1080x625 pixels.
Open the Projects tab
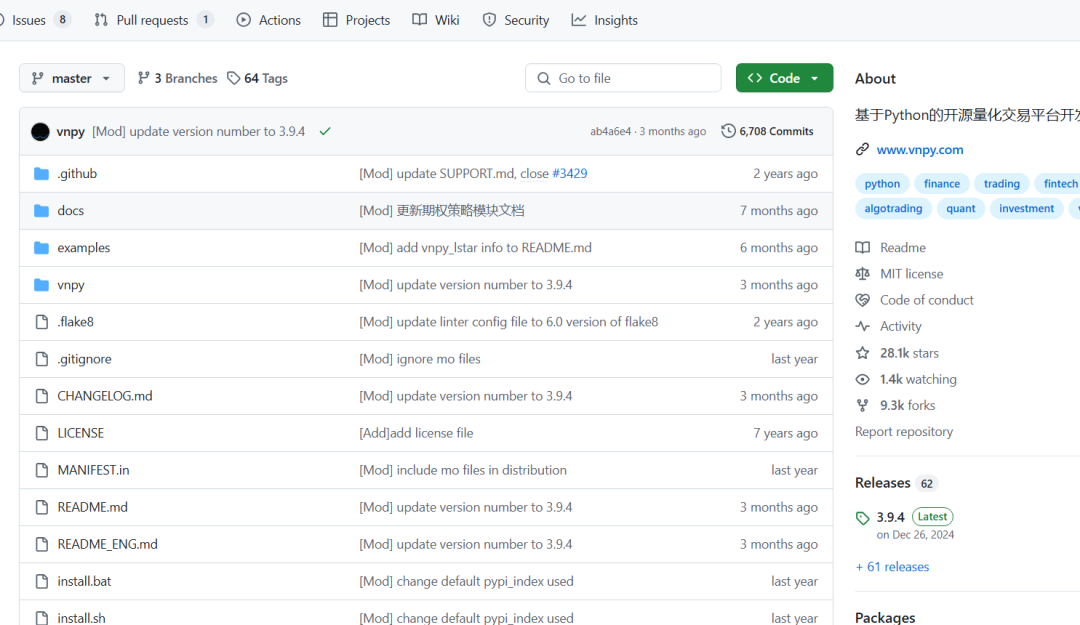356,20
